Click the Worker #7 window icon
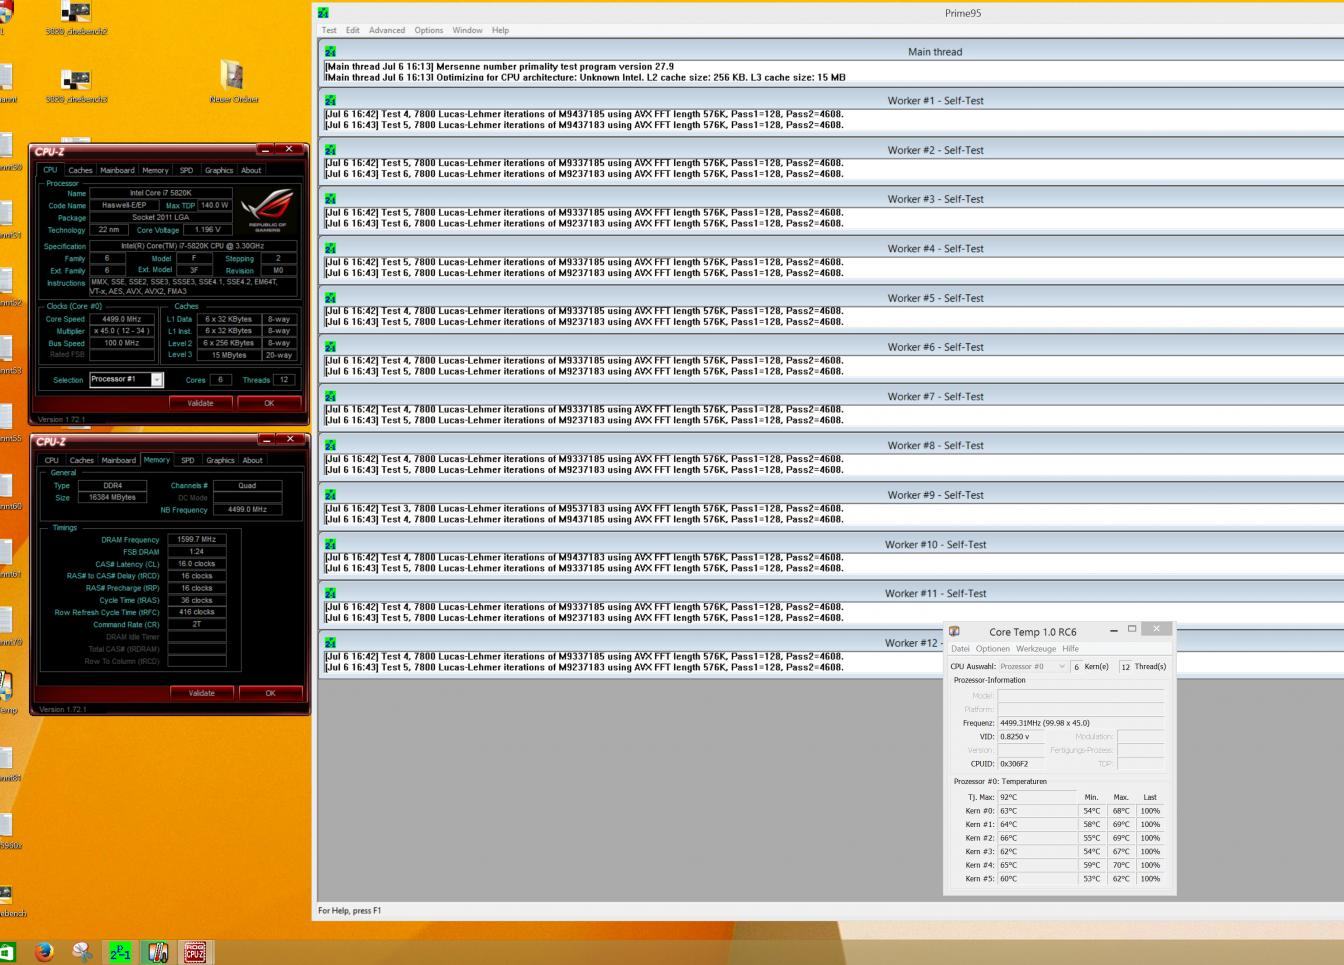 click(330, 396)
